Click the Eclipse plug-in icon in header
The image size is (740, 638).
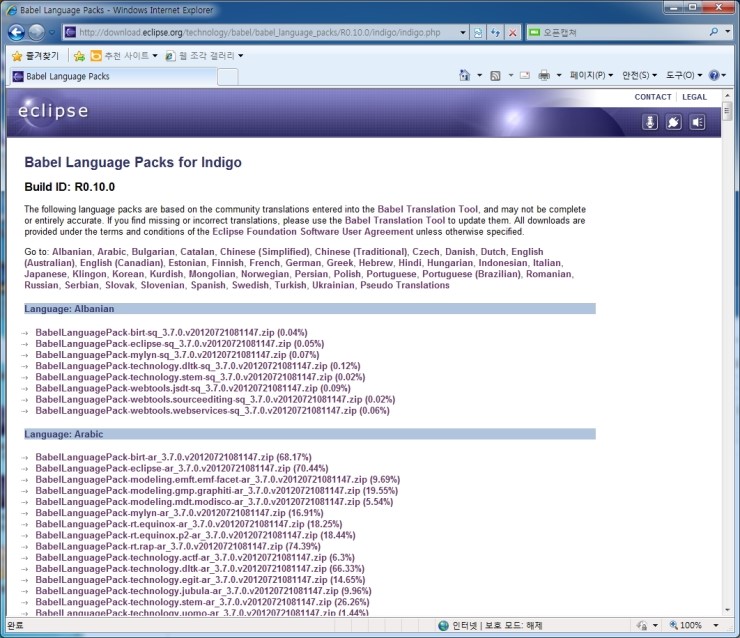click(674, 122)
